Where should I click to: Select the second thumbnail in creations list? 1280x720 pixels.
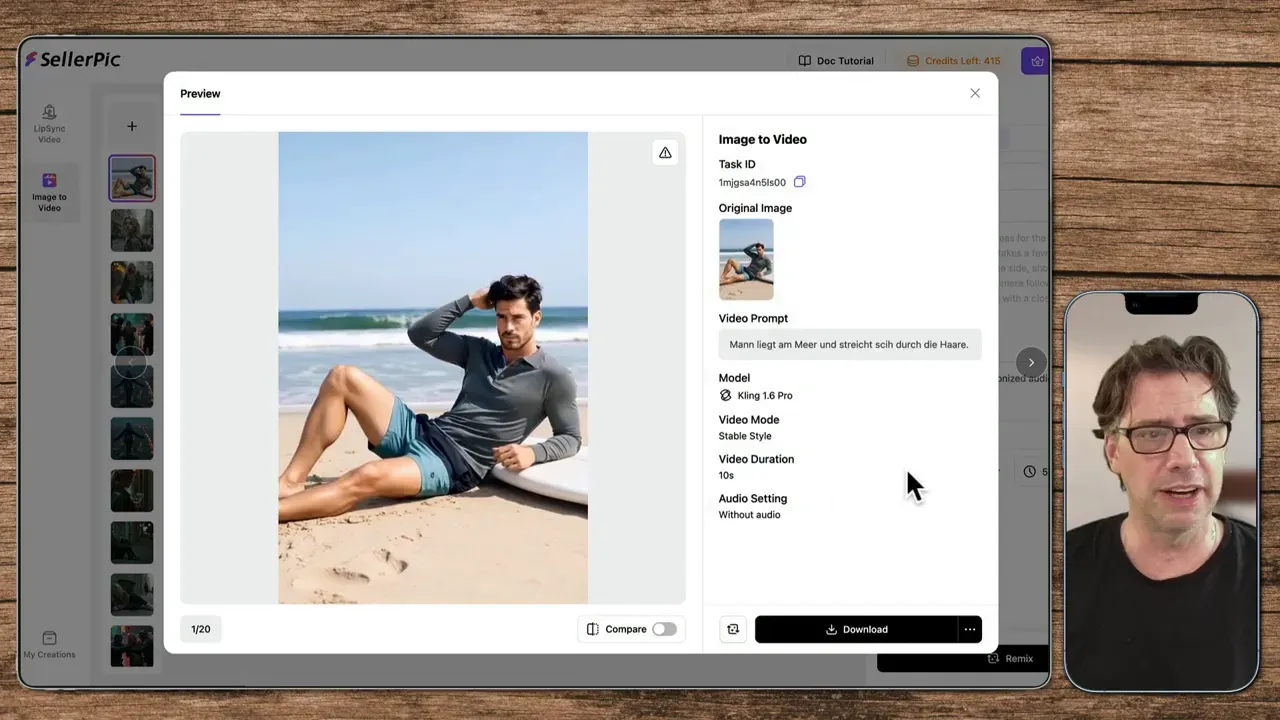132,230
